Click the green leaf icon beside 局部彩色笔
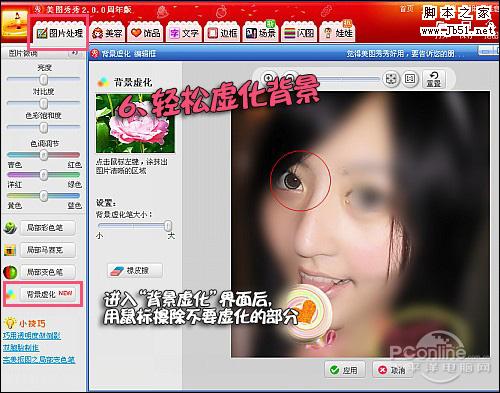Screen dimensions: 500x393 pyautogui.click(x=10, y=228)
